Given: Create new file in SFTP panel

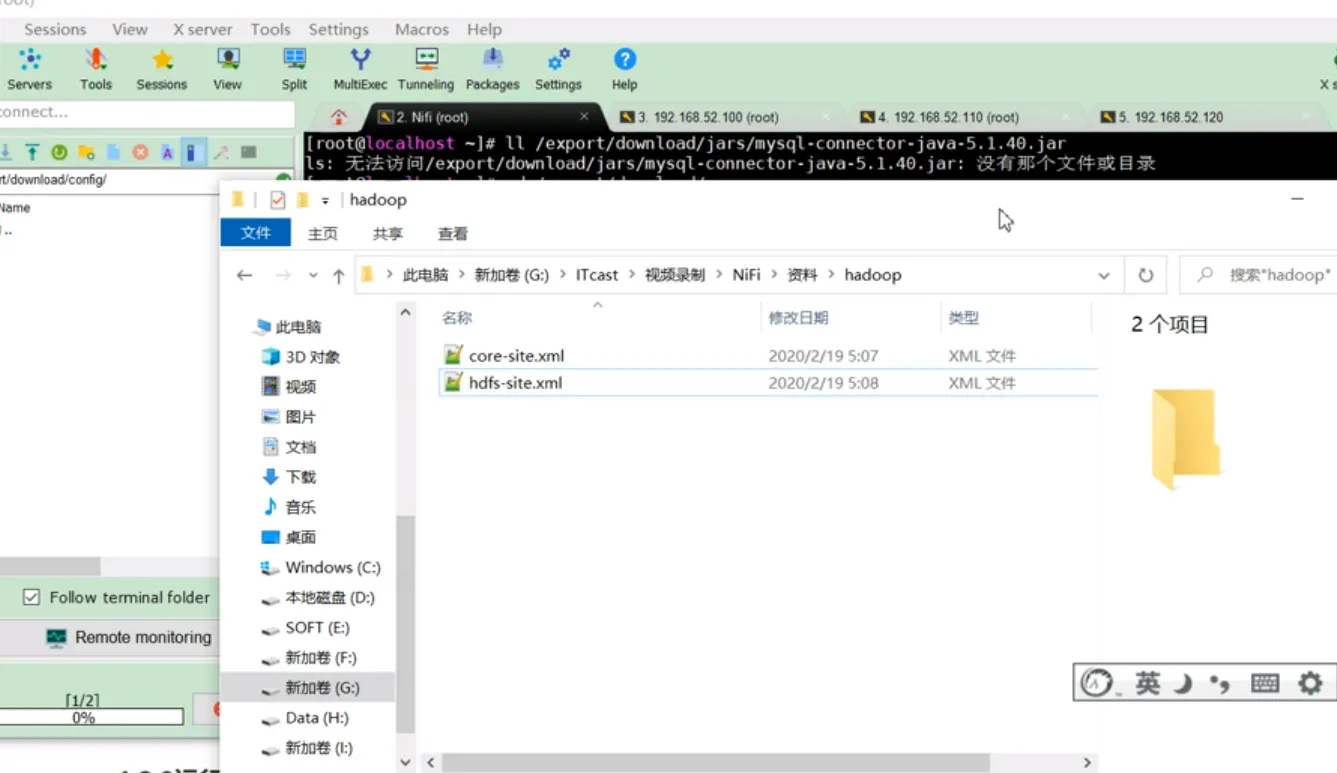Looking at the screenshot, I should (x=113, y=152).
